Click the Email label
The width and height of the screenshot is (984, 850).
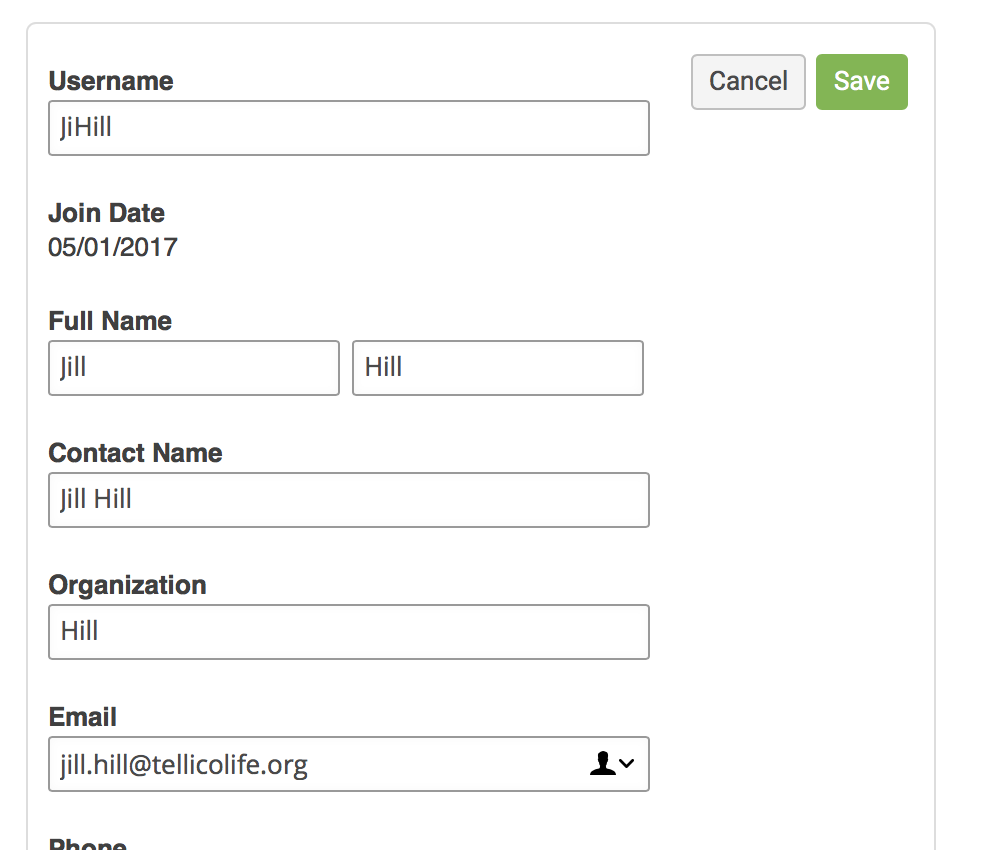tap(83, 717)
